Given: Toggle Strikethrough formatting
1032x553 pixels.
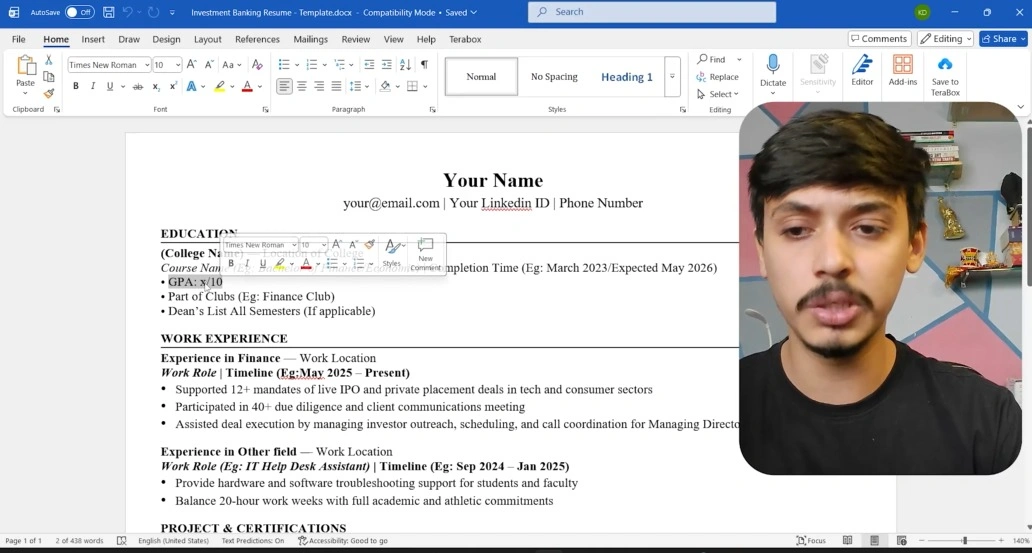Looking at the screenshot, I should 138,86.
